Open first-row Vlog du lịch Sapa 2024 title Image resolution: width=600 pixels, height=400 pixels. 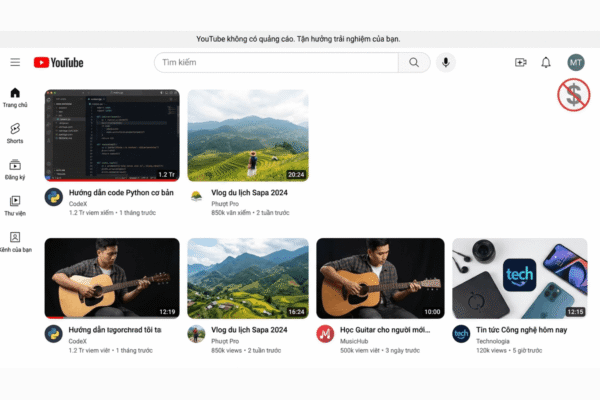tap(249, 193)
